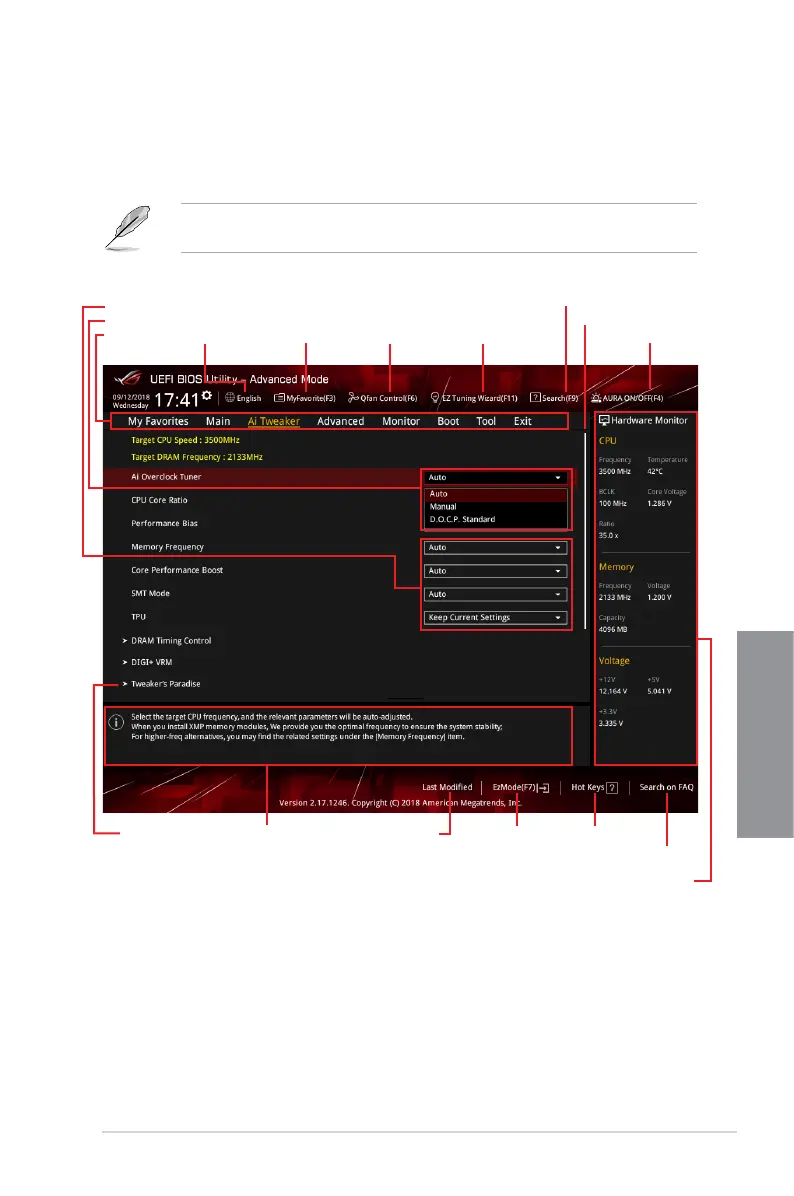794x1196 pixels.
Task: Open Search(F9) in the top bar
Action: point(555,398)
